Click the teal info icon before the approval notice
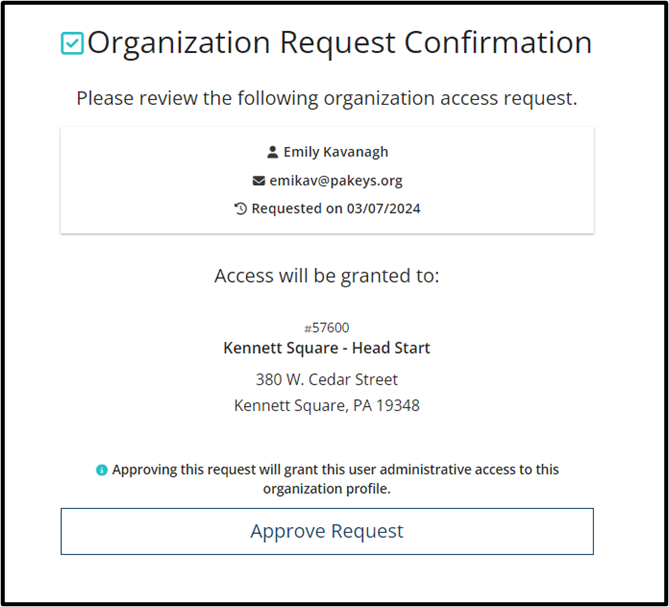Viewport: 669px width, 607px height. click(x=102, y=470)
